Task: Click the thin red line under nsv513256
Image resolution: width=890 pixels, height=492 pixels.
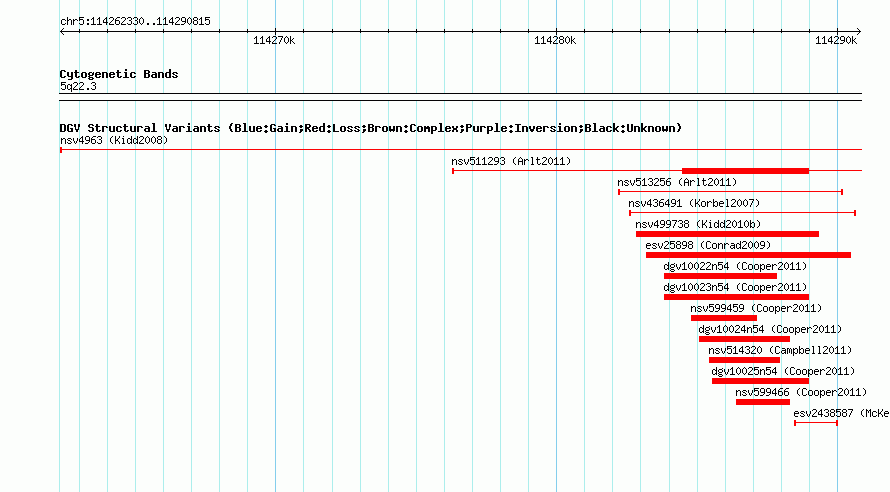Action: coord(731,192)
